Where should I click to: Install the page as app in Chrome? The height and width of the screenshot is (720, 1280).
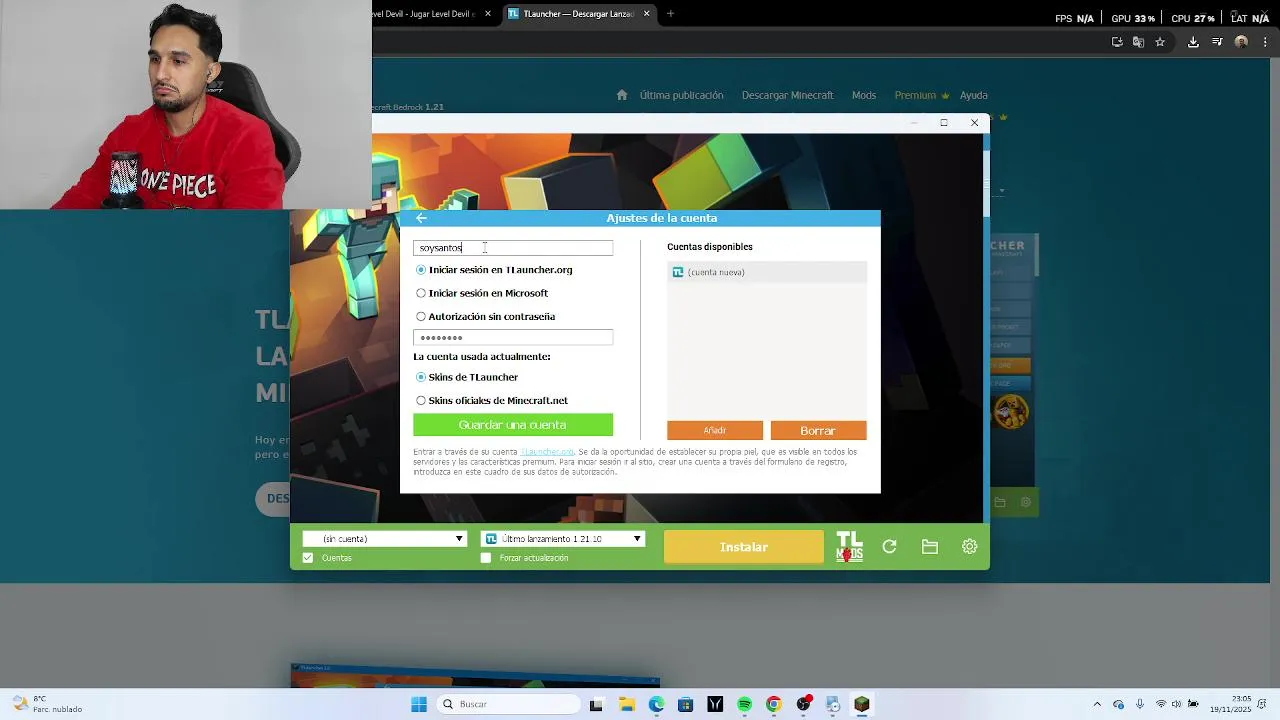pos(1117,42)
